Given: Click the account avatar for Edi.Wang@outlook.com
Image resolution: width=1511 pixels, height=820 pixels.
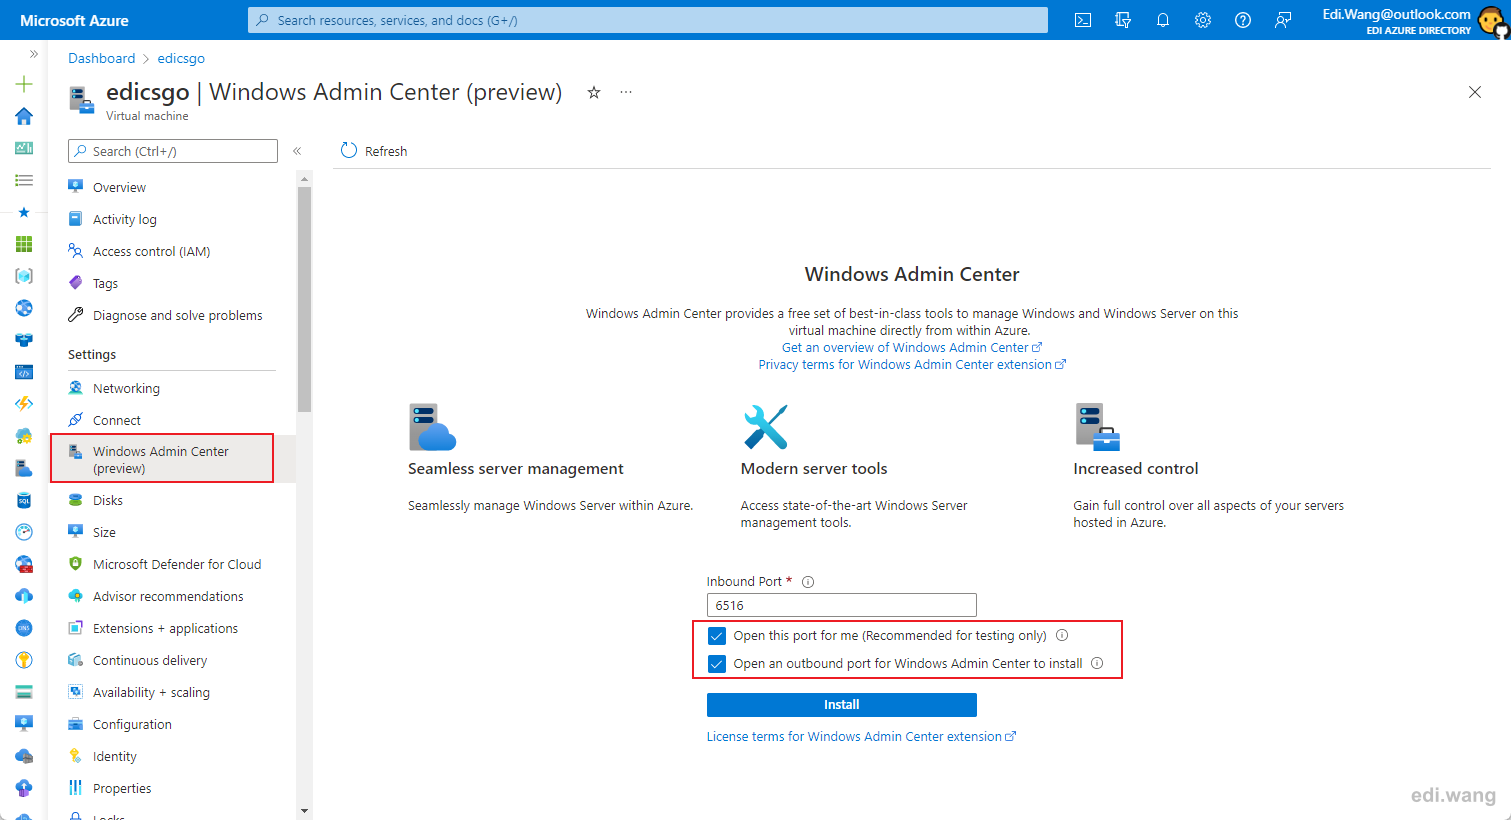Looking at the screenshot, I should (x=1493, y=21).
